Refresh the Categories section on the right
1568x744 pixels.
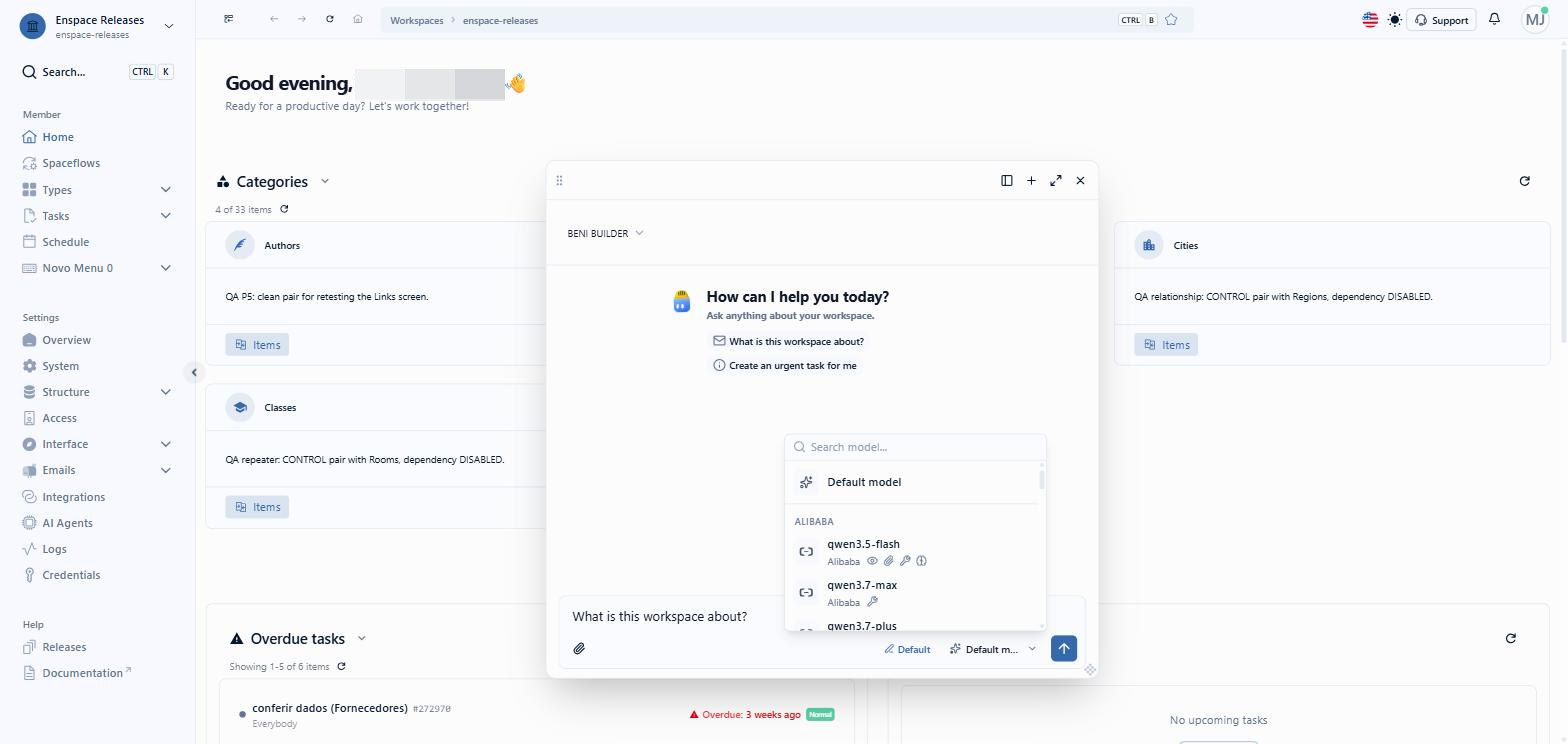tap(1525, 181)
